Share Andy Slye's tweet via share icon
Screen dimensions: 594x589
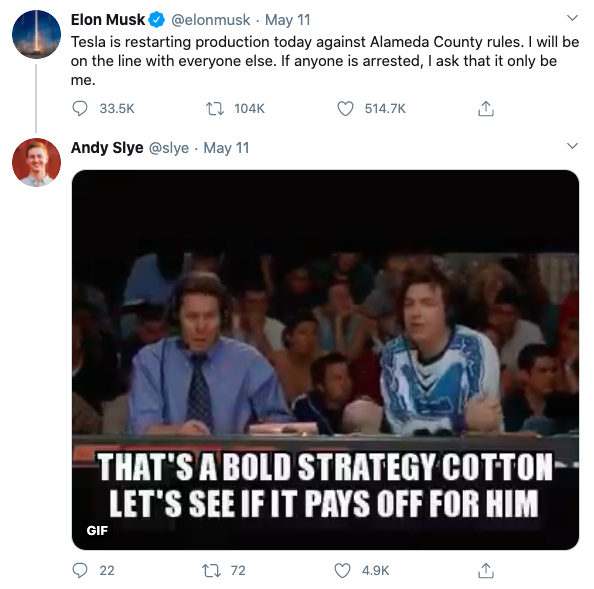point(486,570)
